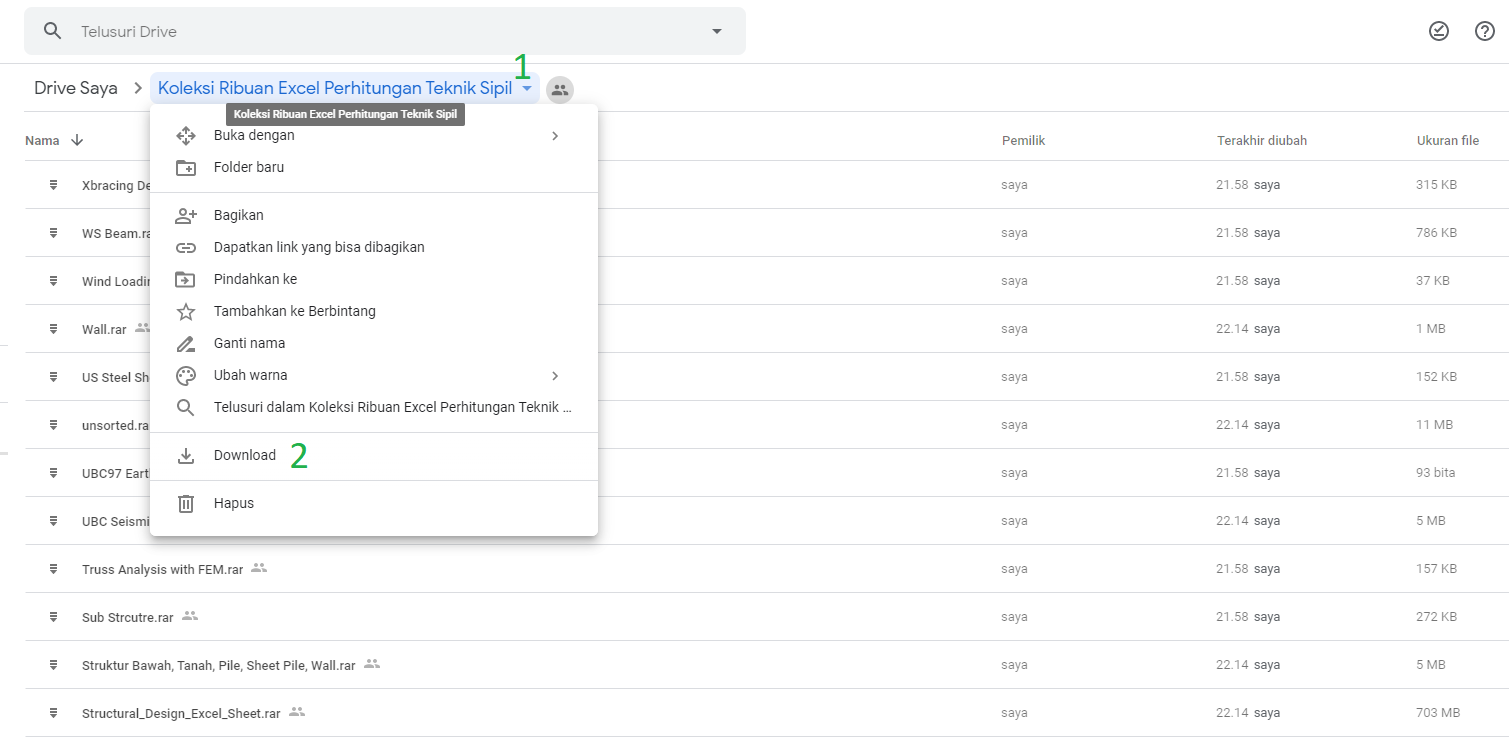Click the unsorted file name
The width and height of the screenshot is (1509, 742).
(116, 425)
